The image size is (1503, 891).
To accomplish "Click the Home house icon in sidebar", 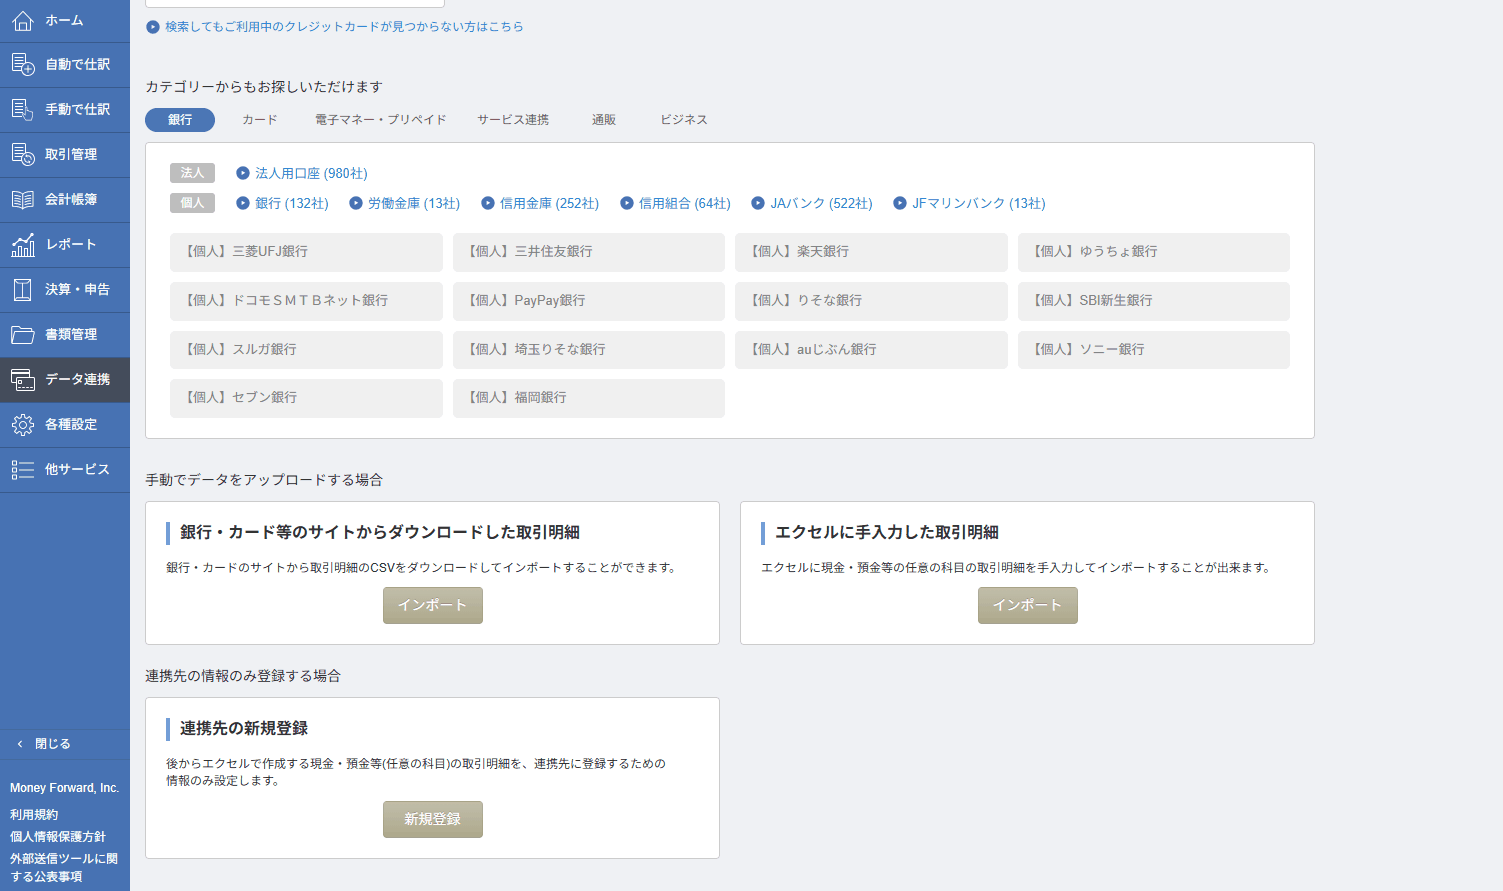I will (23, 20).
